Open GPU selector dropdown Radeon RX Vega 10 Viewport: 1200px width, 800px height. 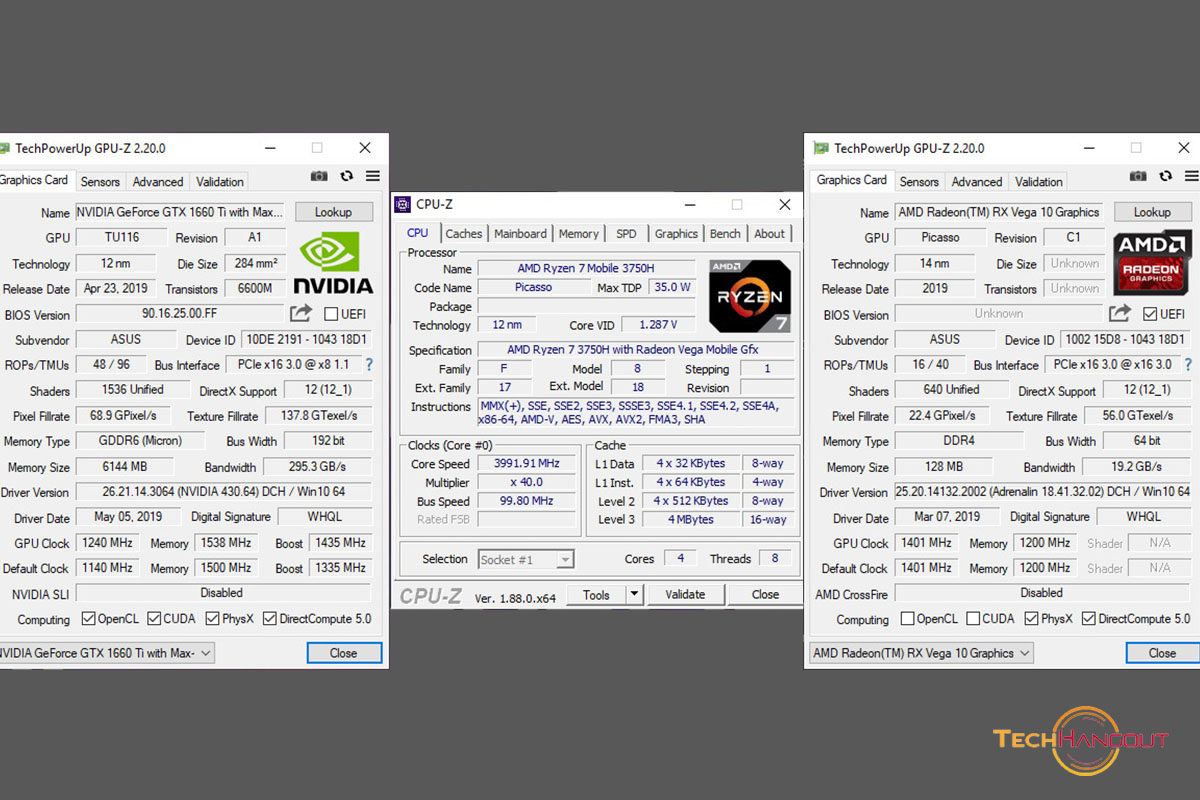pyautogui.click(x=920, y=653)
